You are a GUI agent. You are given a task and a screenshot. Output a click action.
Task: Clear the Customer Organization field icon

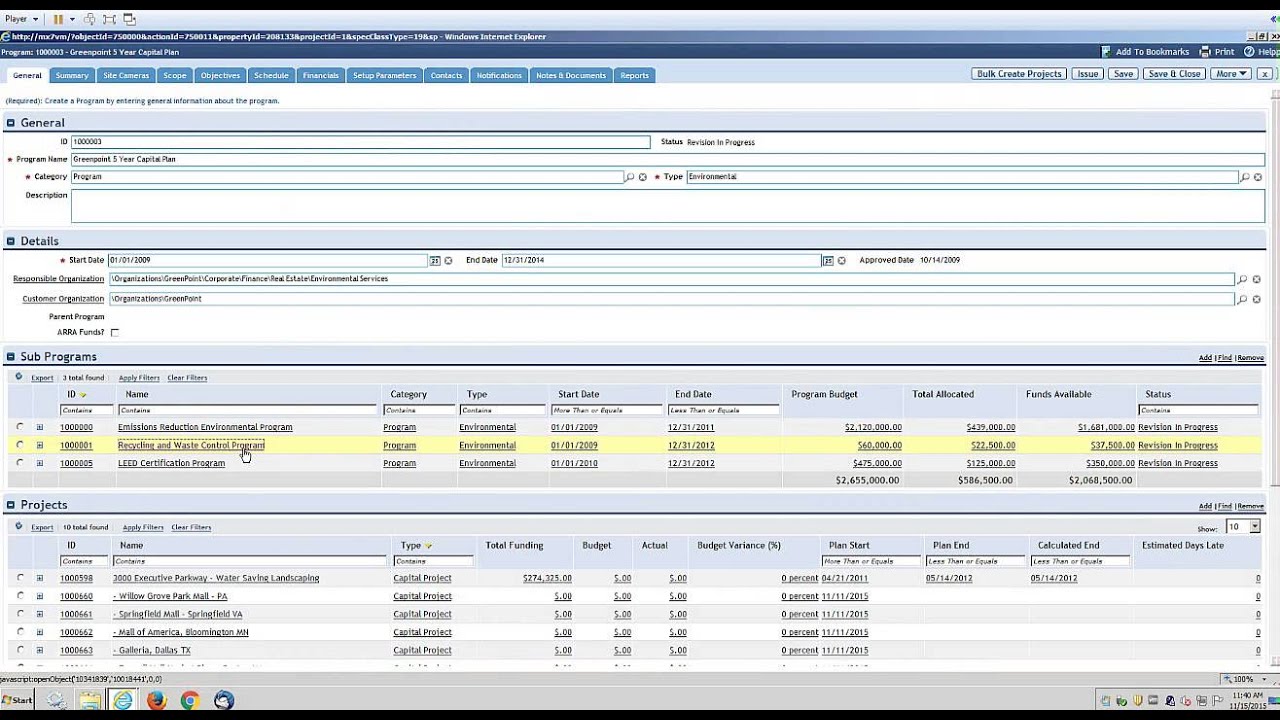click(1257, 299)
